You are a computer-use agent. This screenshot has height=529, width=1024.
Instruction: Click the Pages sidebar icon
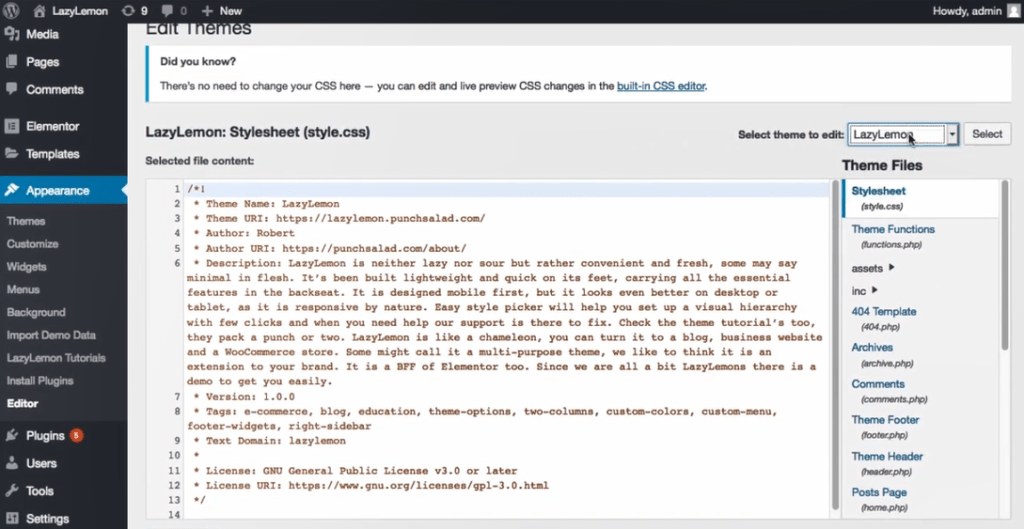12,62
